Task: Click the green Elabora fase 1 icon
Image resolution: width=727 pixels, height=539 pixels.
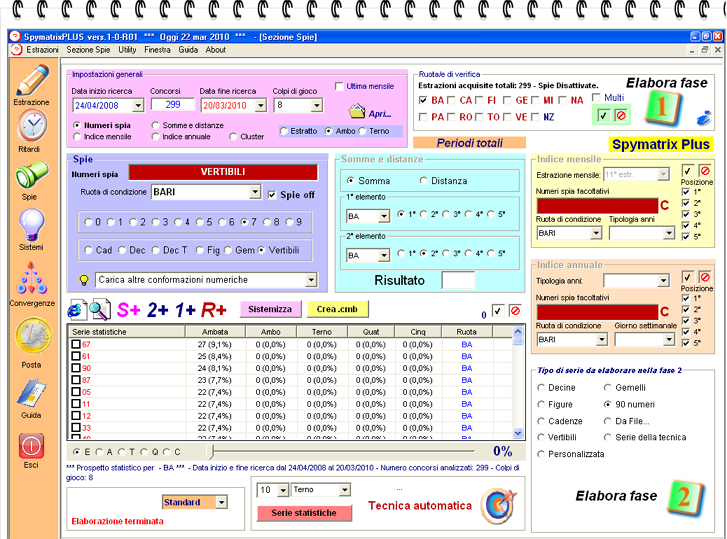Action: 662,109
